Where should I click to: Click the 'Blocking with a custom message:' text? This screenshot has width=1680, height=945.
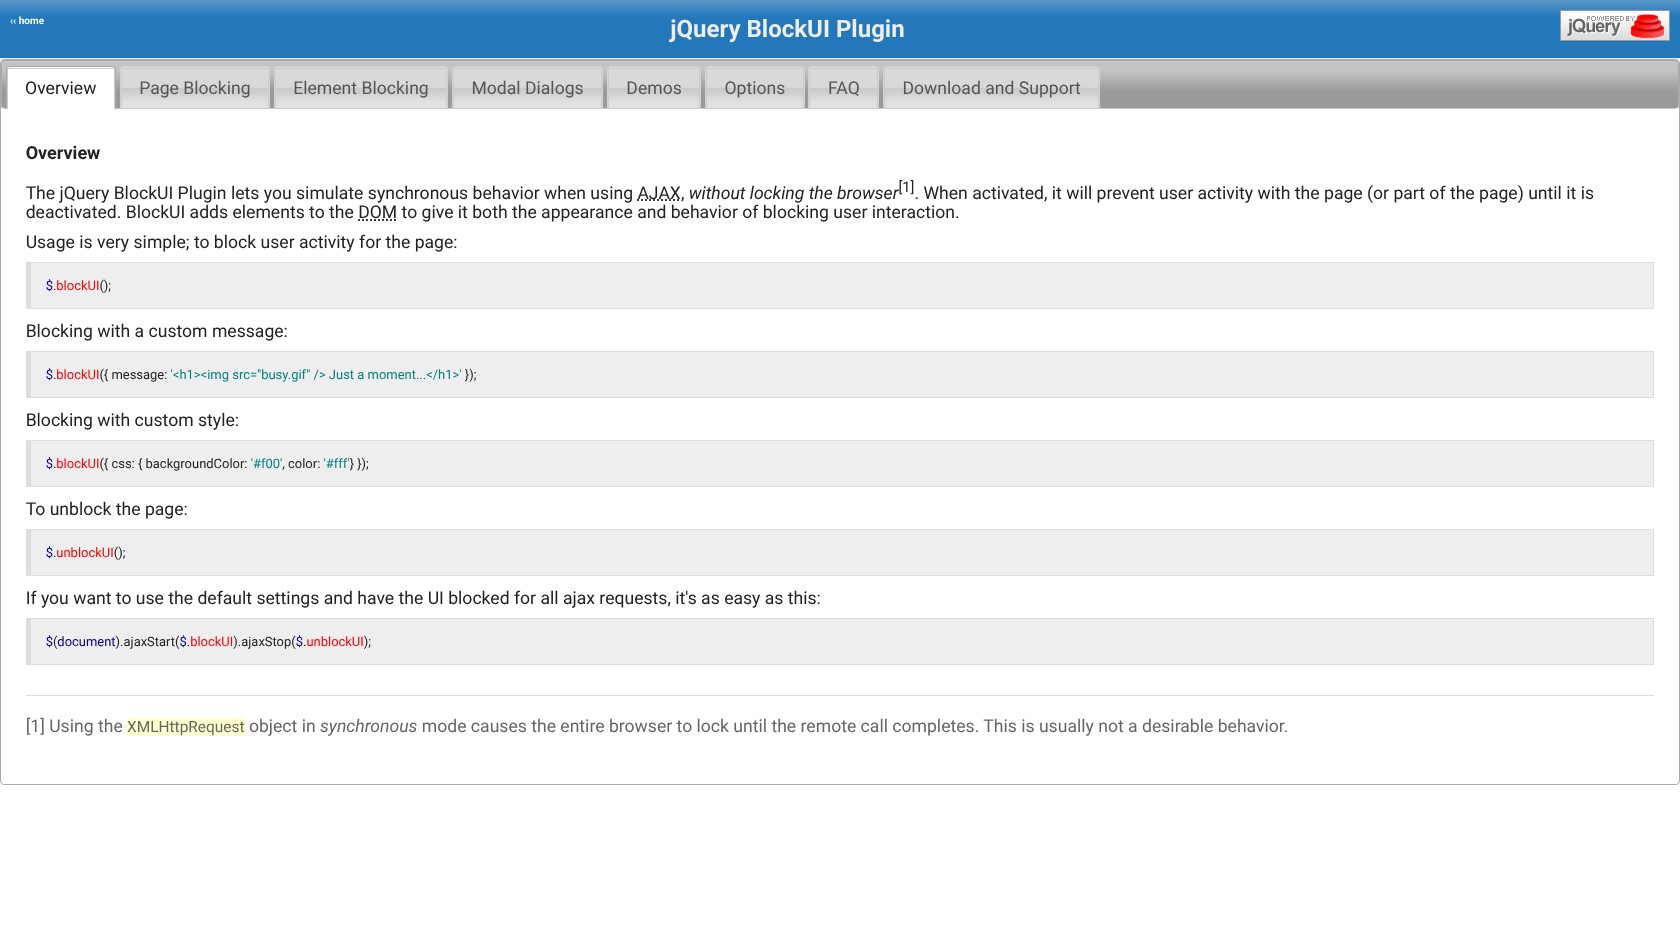[x=157, y=331]
